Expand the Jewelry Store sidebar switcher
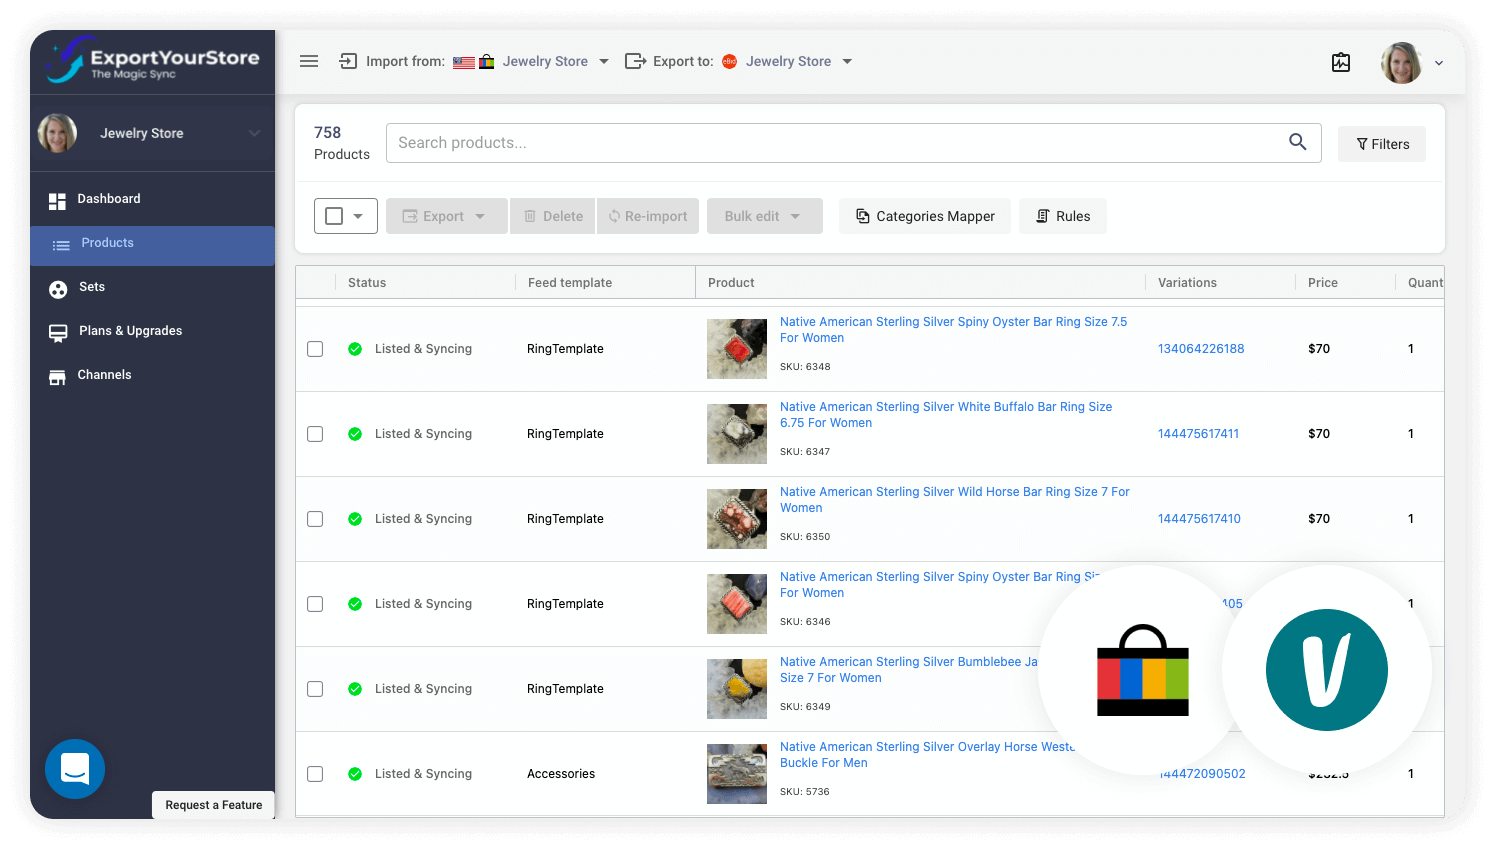The image size is (1495, 849). click(254, 133)
